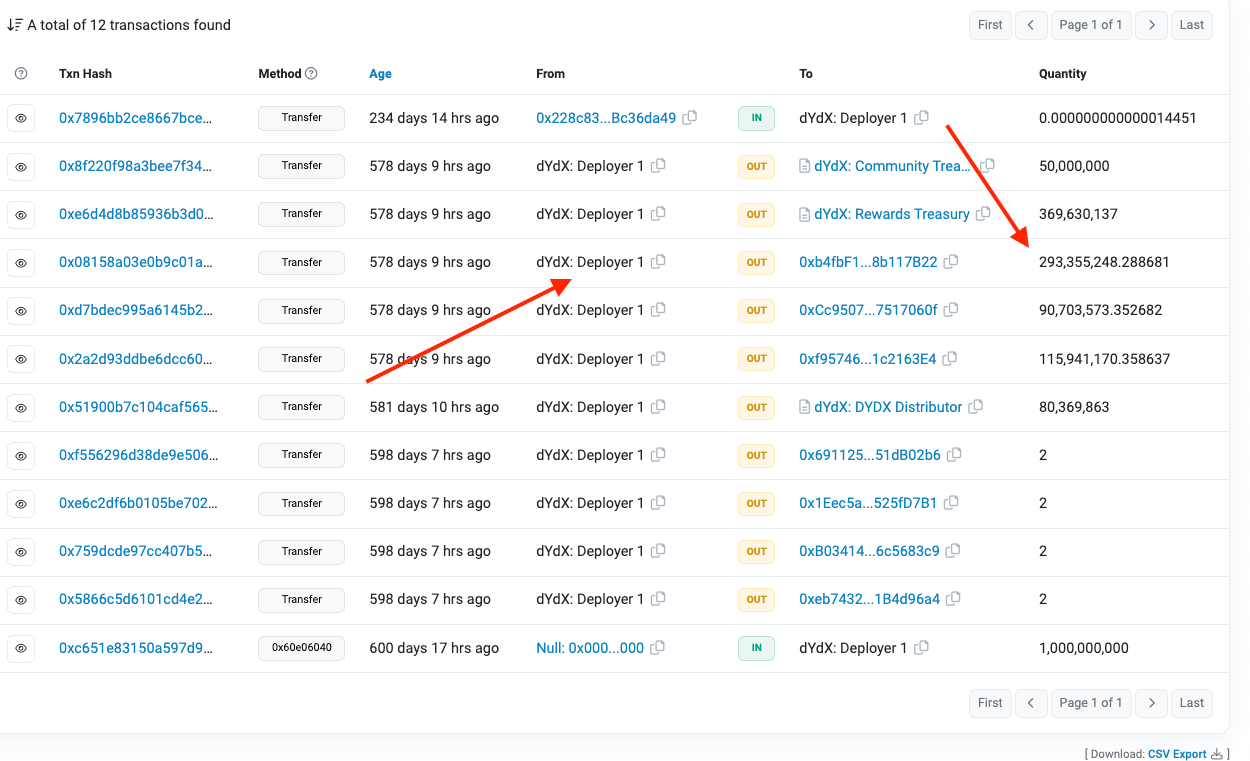Click bottom Last page button
Image resolution: width=1250 pixels, height=761 pixels.
point(1192,703)
